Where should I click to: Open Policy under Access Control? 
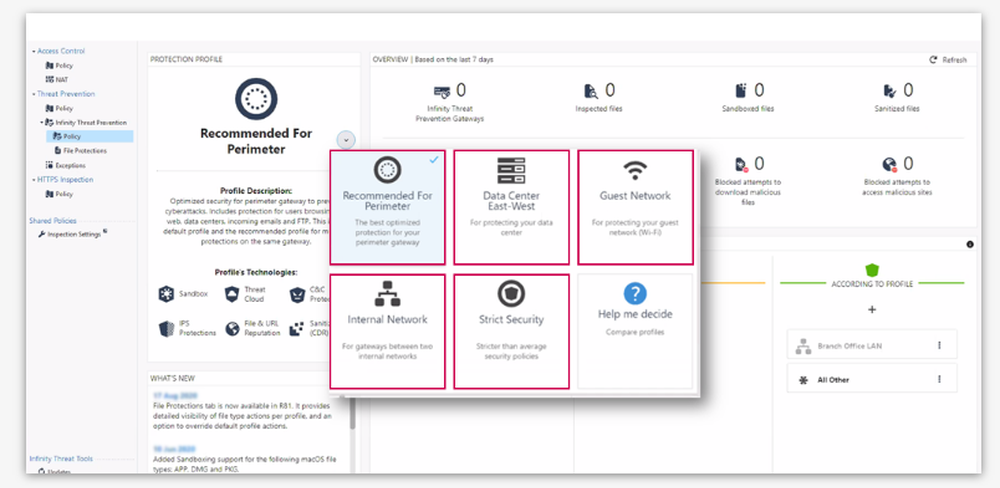(x=59, y=66)
